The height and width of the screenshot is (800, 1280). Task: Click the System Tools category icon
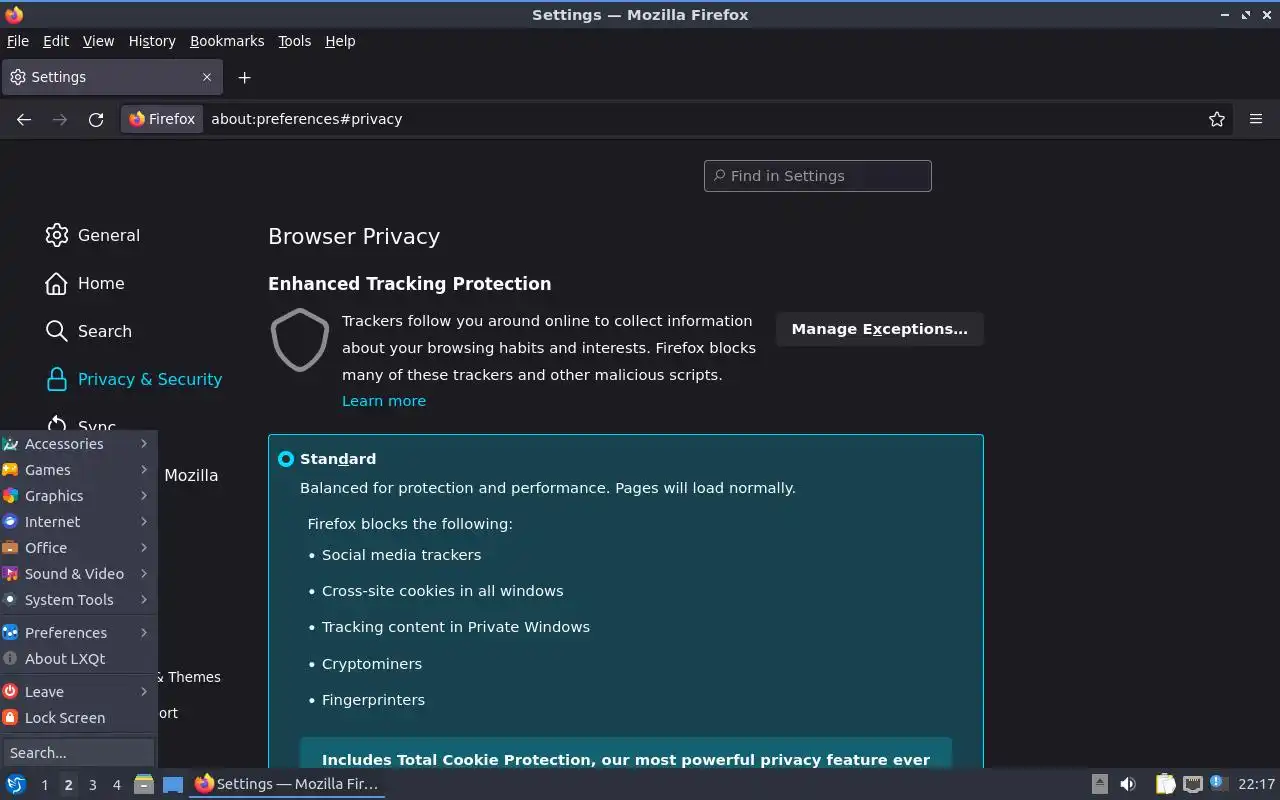10,600
